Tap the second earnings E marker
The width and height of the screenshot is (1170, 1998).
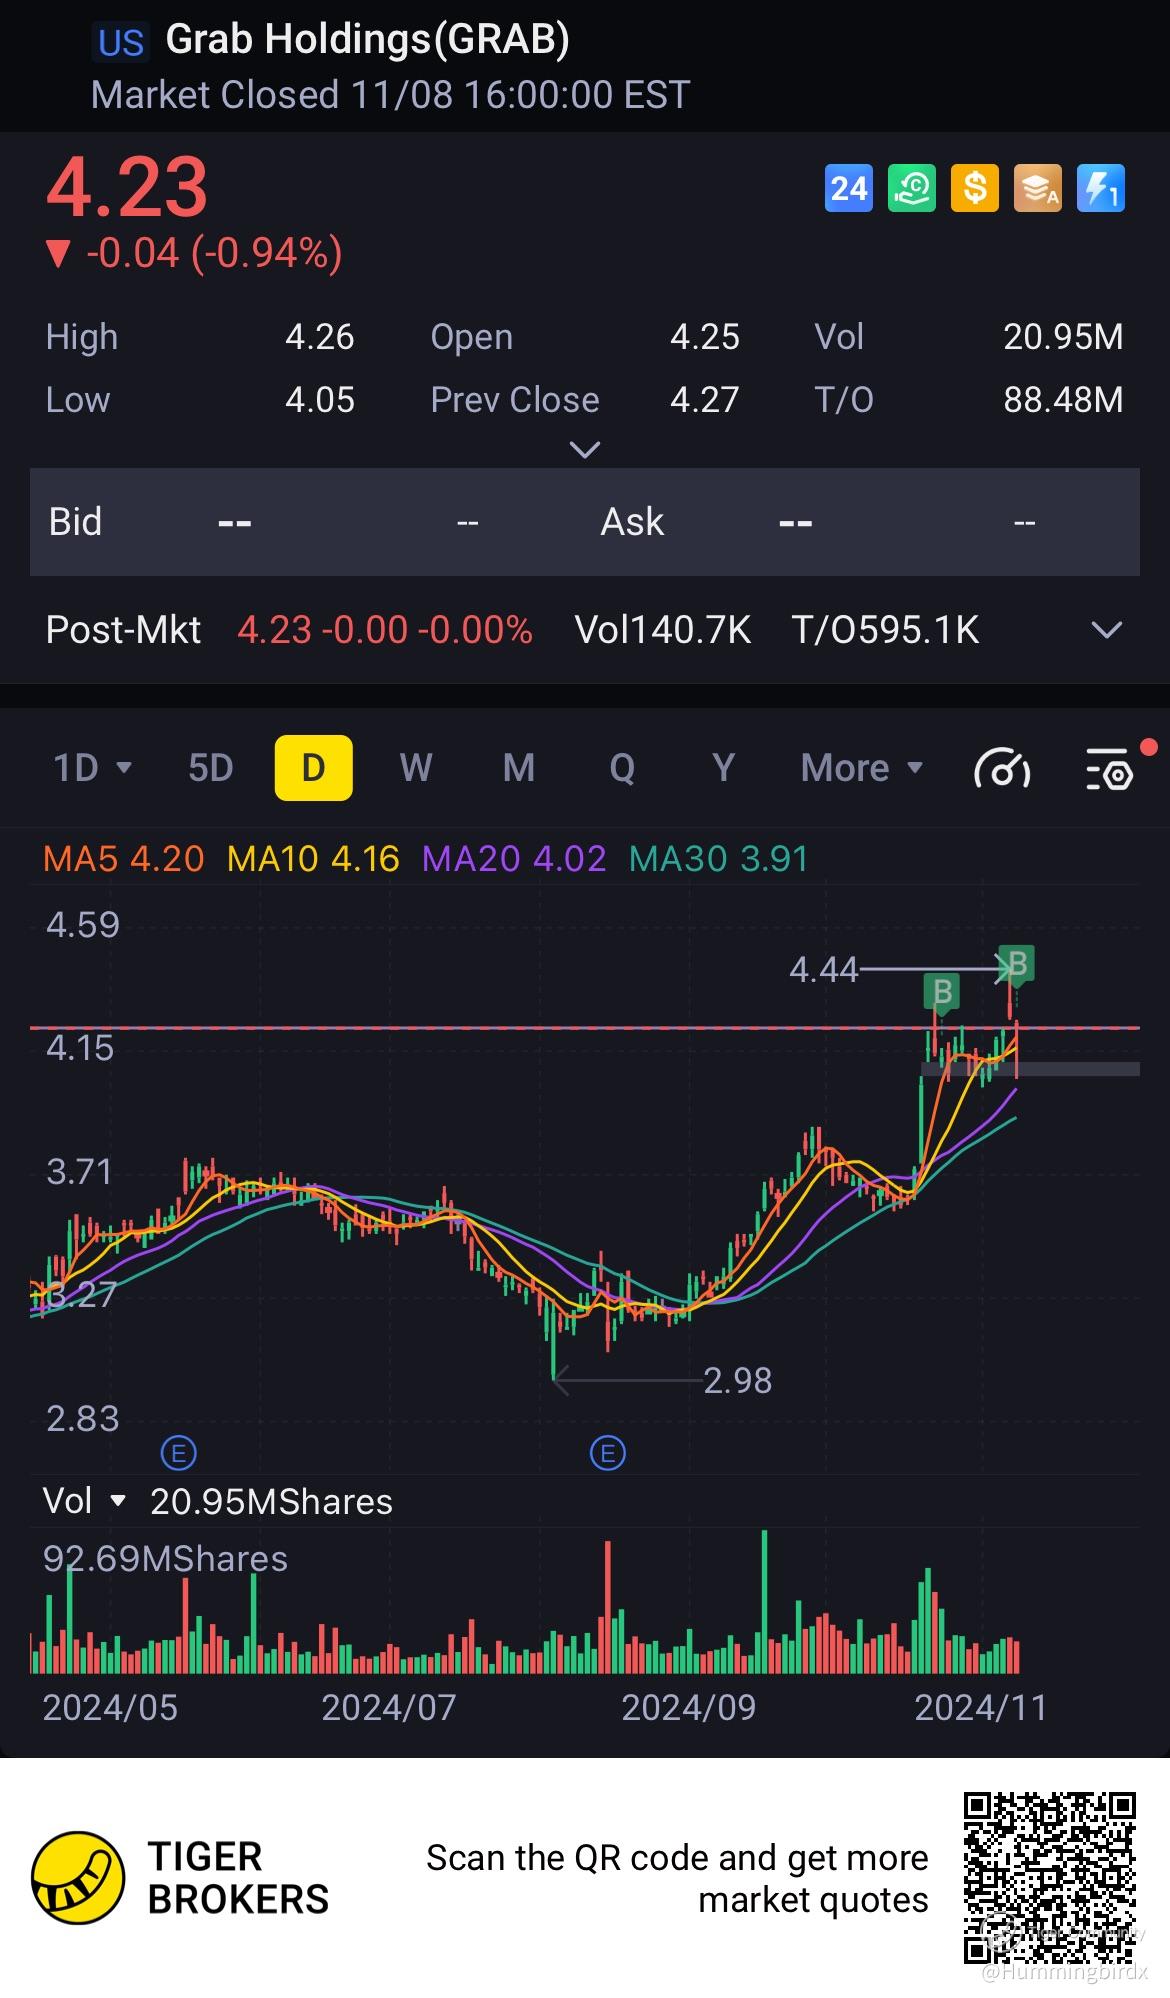point(608,1452)
